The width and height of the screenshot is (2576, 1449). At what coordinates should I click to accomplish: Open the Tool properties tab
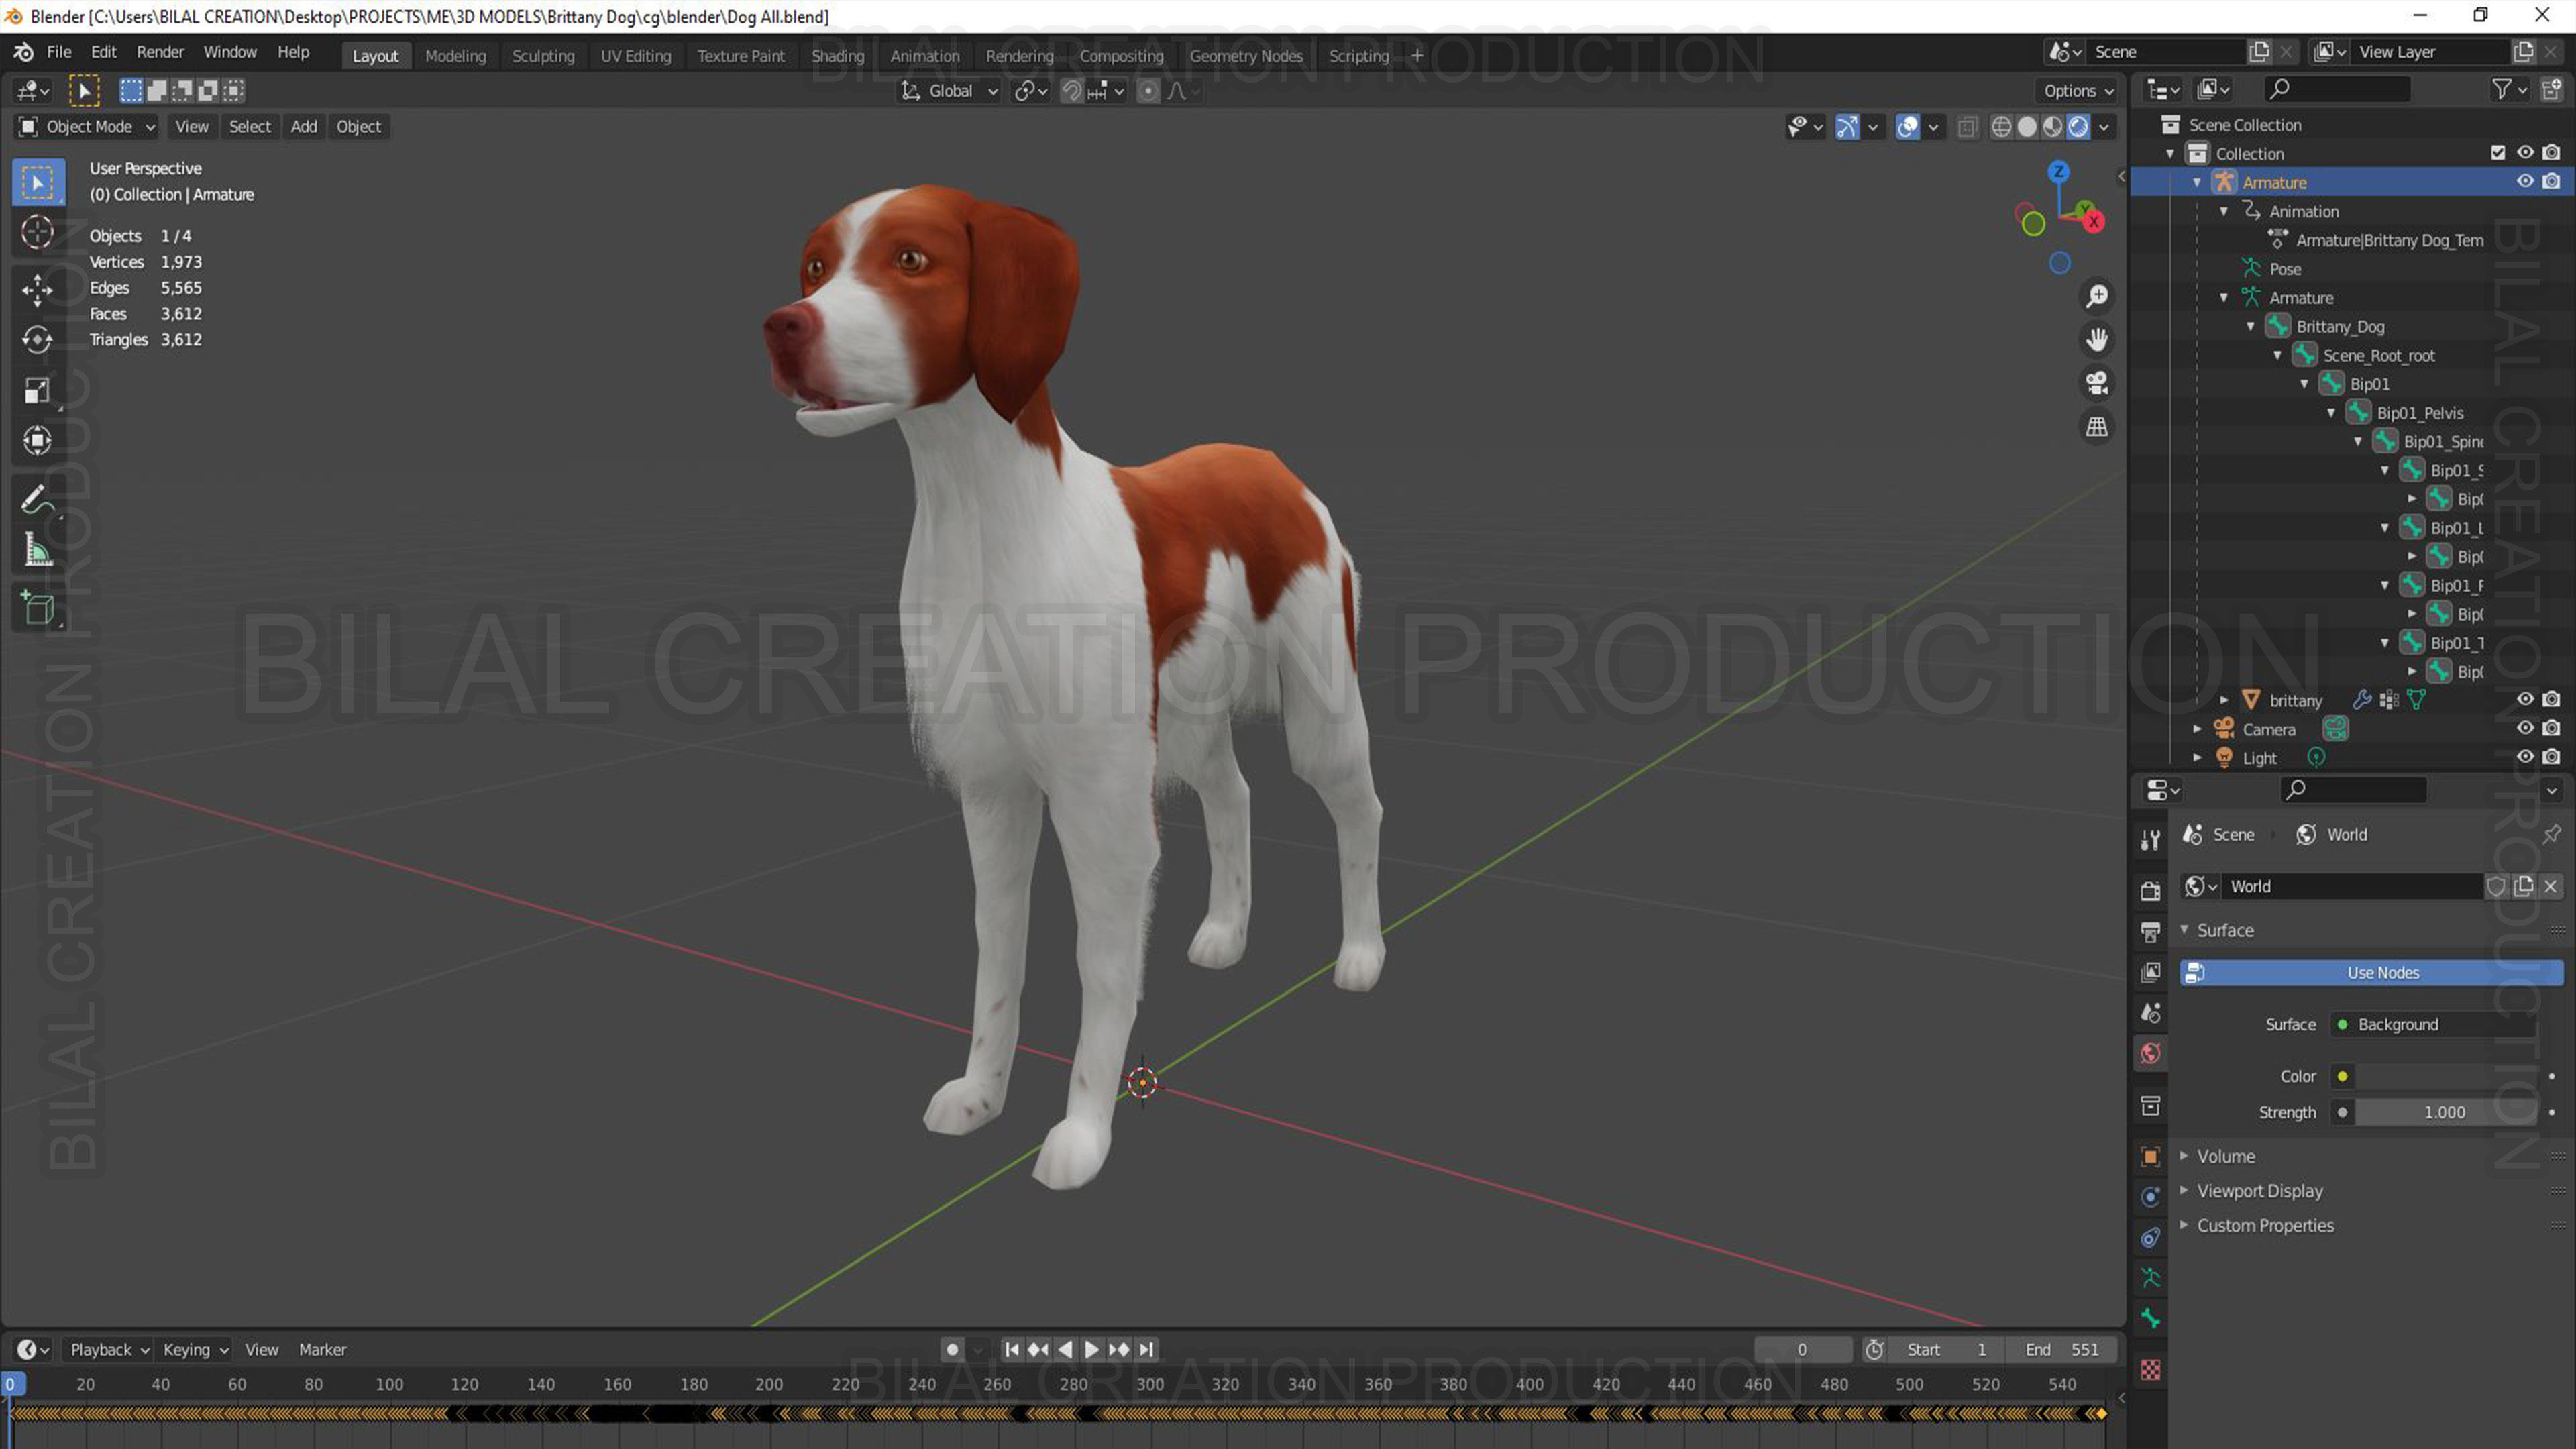click(x=2150, y=839)
